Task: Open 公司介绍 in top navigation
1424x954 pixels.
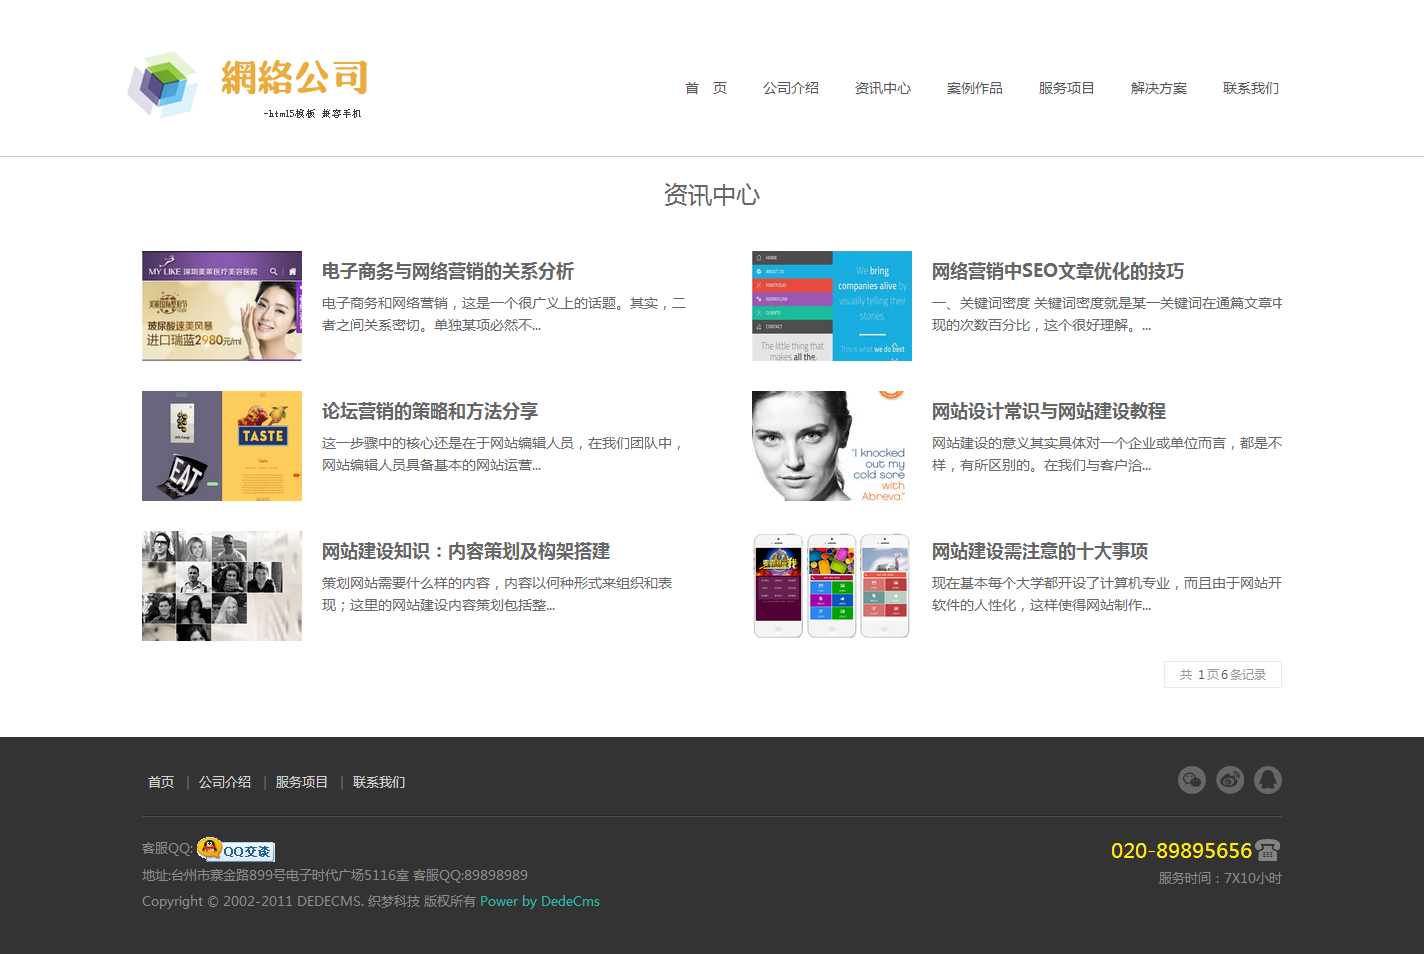Action: tap(790, 88)
